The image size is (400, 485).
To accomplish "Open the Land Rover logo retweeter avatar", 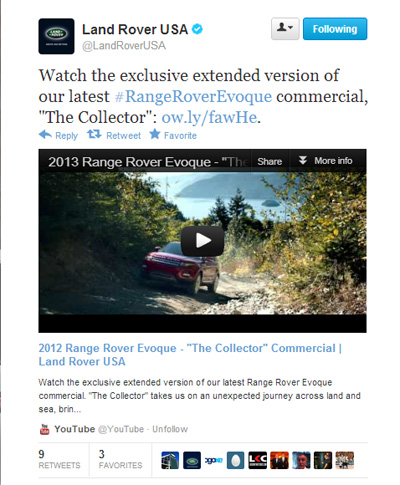I will 192,460.
